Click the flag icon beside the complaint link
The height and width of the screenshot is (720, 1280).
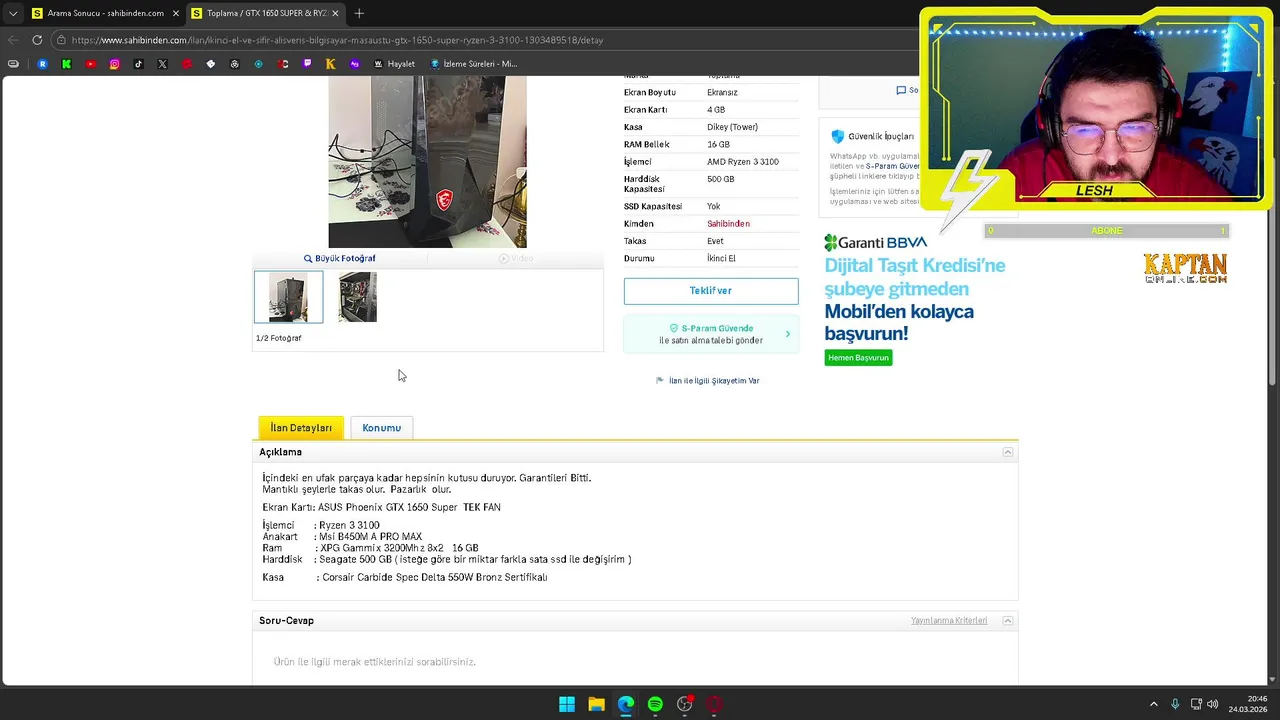pos(660,381)
